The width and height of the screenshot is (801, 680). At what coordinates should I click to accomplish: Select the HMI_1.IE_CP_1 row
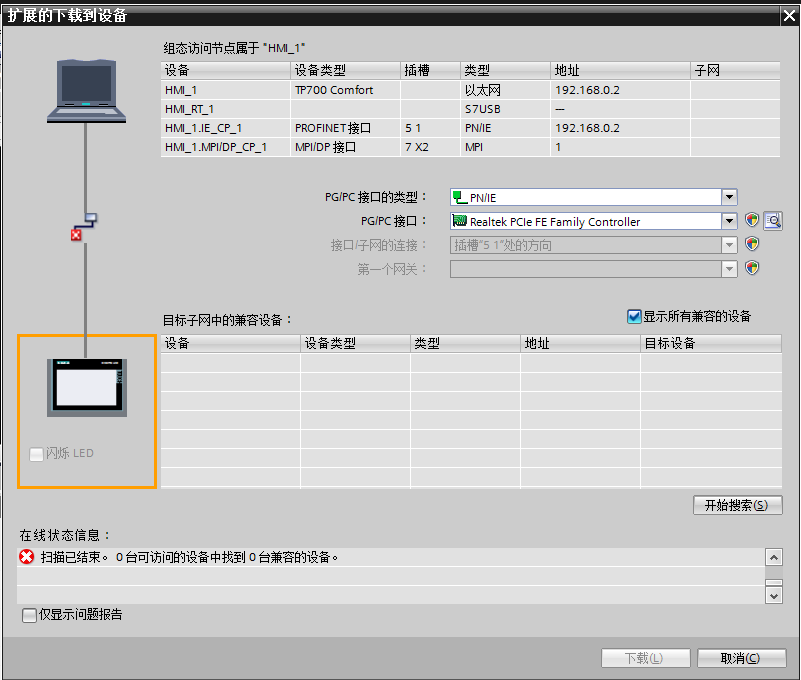tap(203, 128)
